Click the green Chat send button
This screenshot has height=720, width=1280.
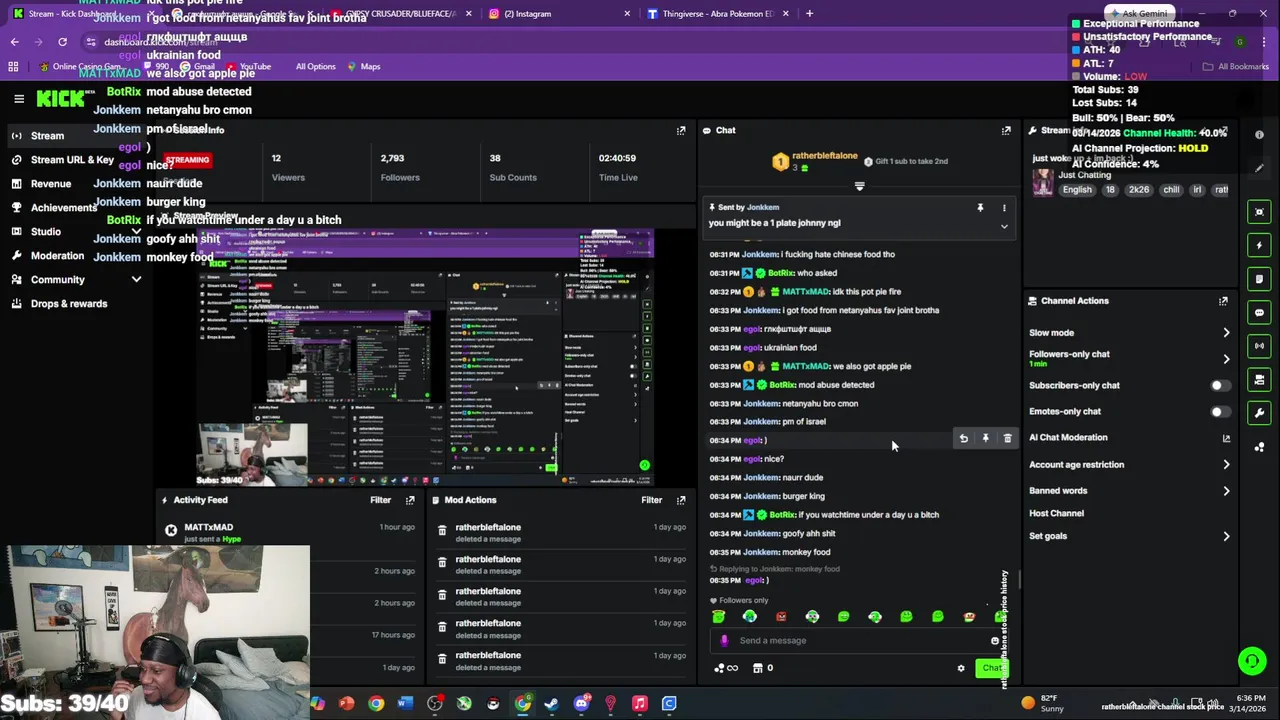990,668
